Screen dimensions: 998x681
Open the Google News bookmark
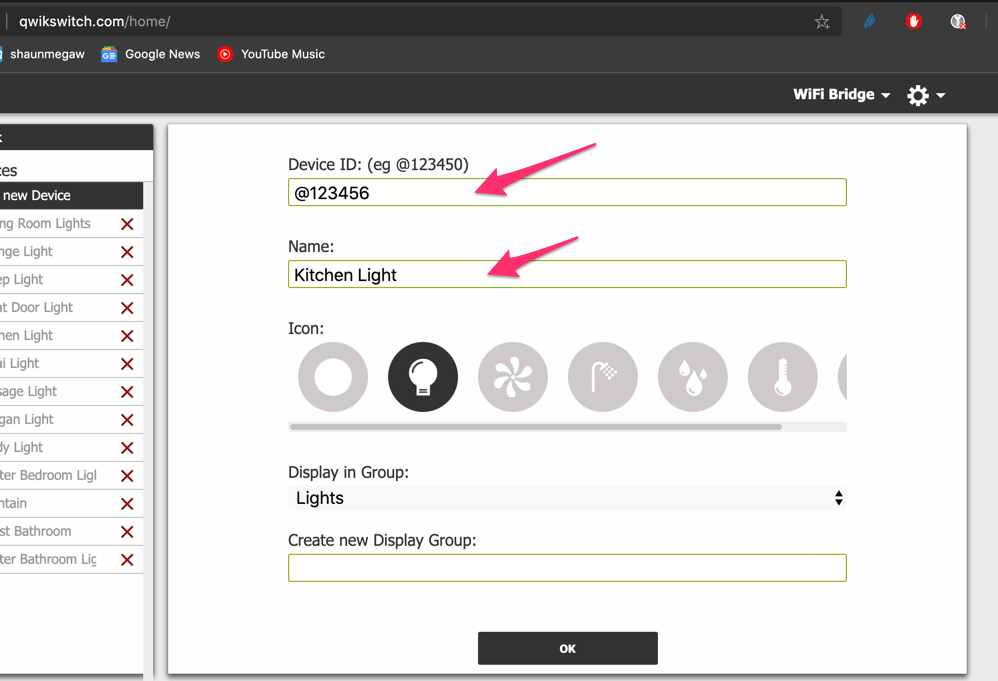(x=150, y=54)
